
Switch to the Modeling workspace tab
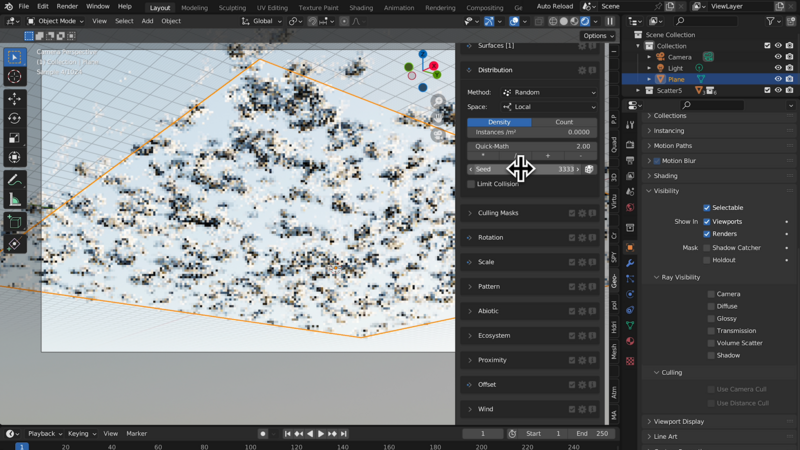pos(194,8)
